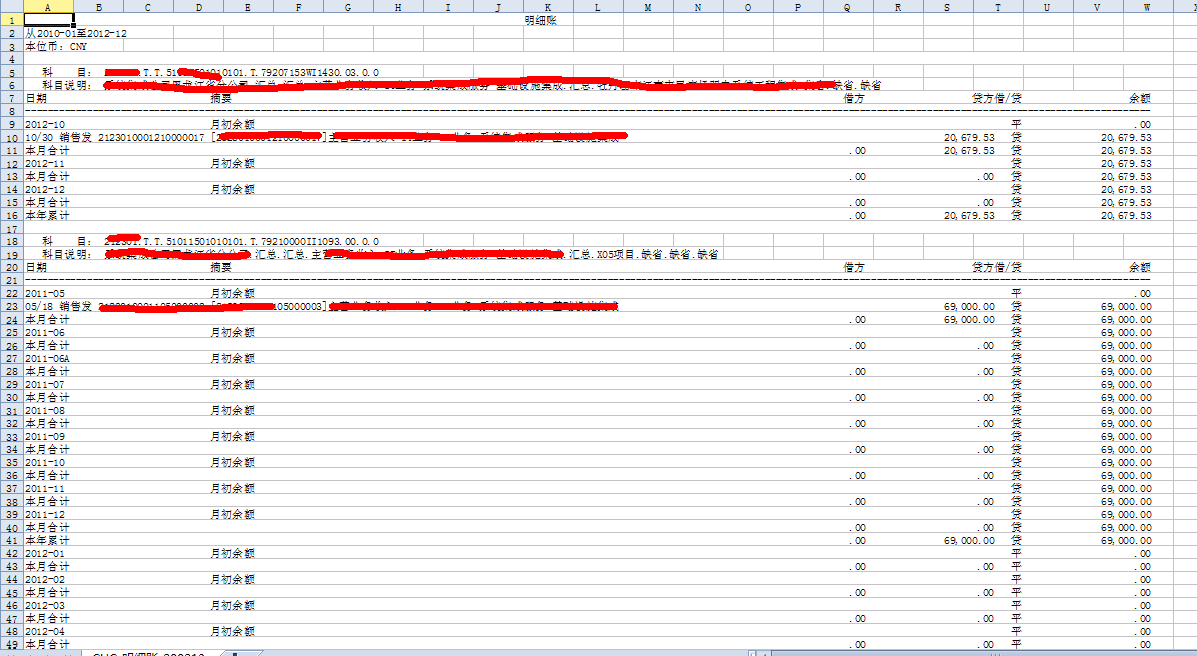
Task: Select column K header
Action: coord(547,7)
